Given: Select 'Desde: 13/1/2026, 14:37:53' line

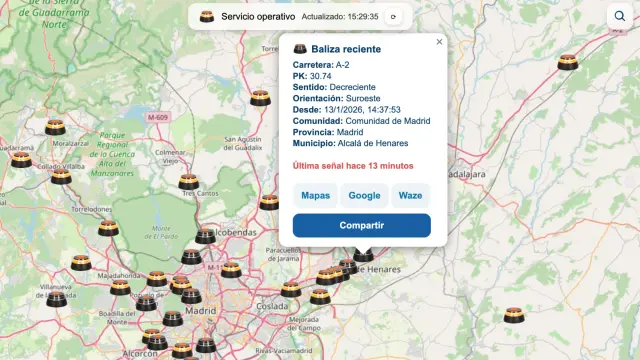Looking at the screenshot, I should coord(347,110).
